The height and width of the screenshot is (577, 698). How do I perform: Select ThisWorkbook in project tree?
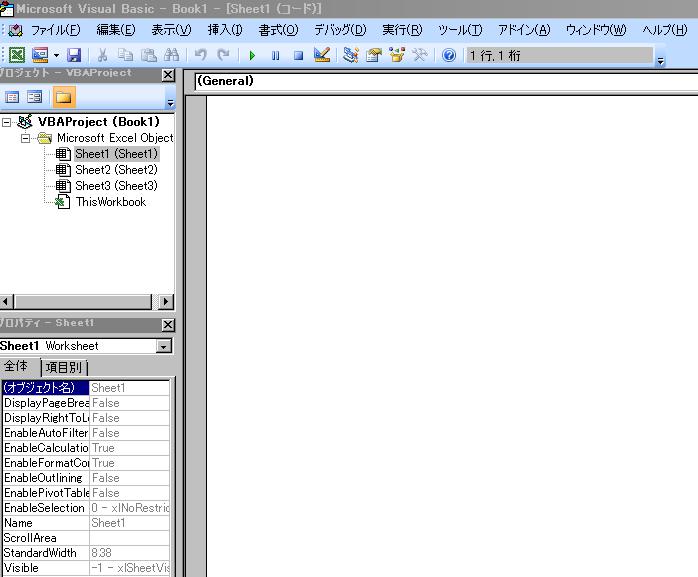pyautogui.click(x=111, y=202)
